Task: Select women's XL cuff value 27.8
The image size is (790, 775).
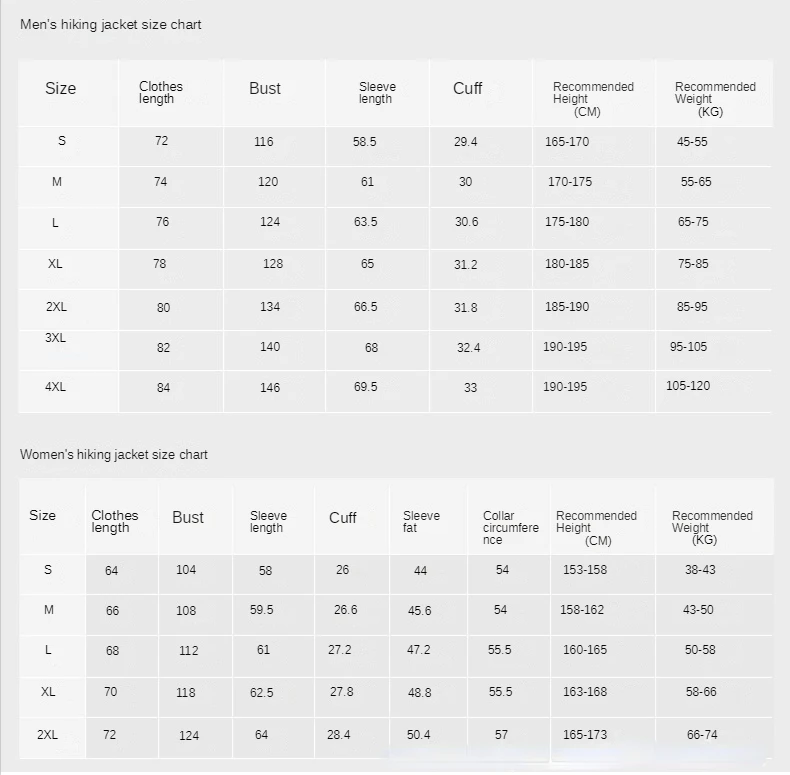Action: coord(342,692)
